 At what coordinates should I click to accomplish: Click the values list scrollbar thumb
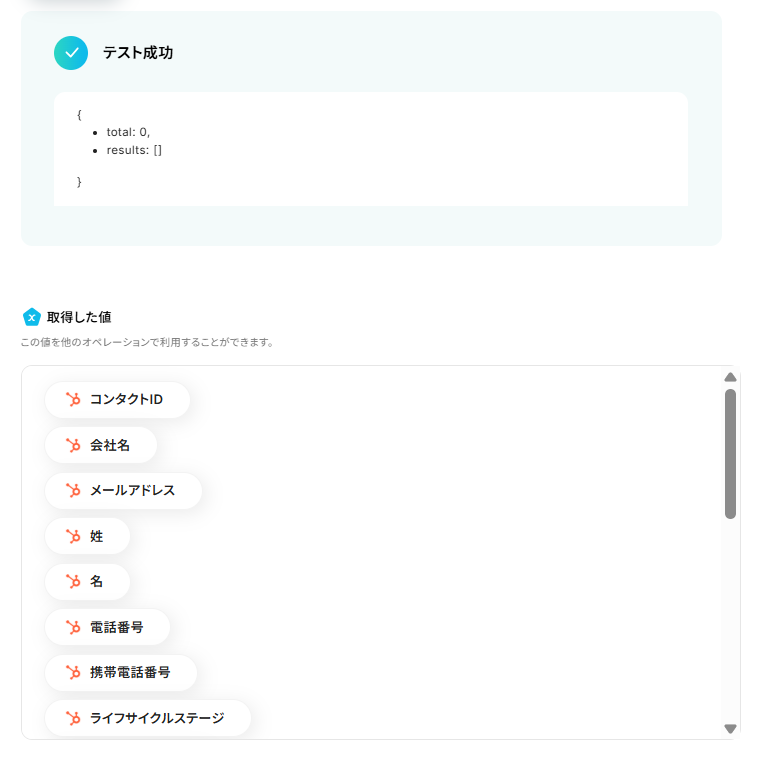pos(730,454)
